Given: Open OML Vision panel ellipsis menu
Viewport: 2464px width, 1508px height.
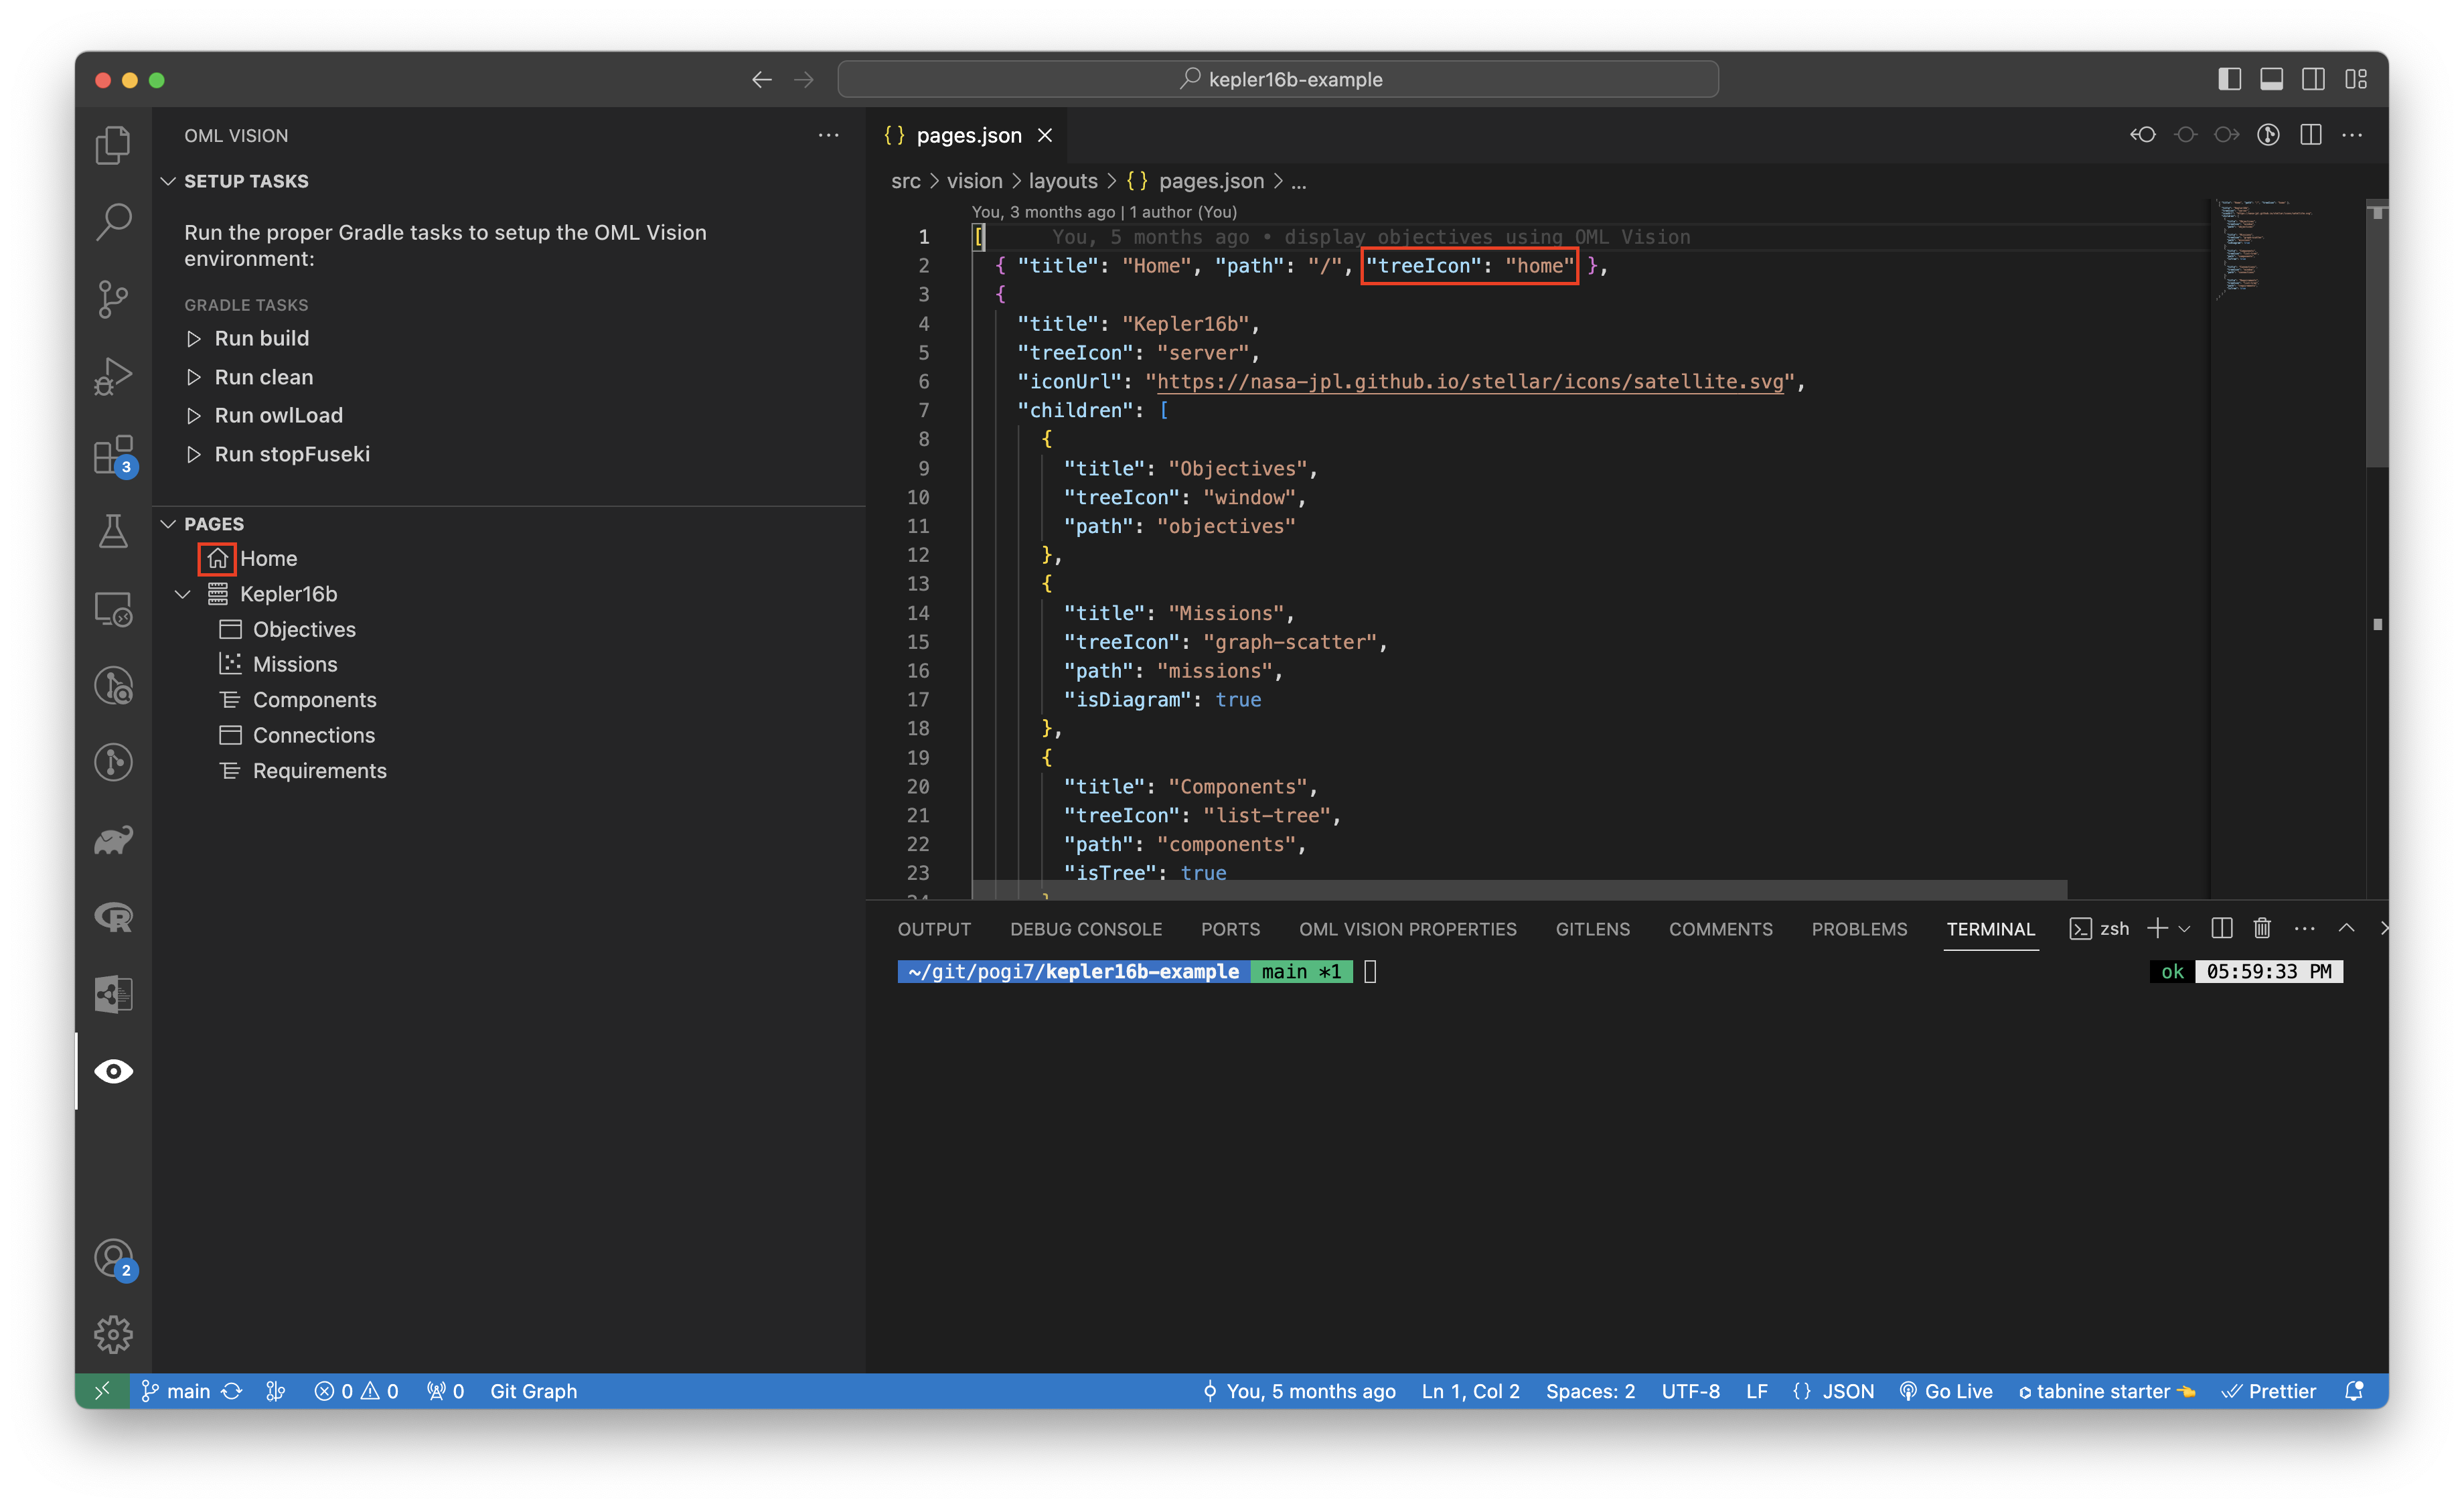Looking at the screenshot, I should (x=828, y=135).
